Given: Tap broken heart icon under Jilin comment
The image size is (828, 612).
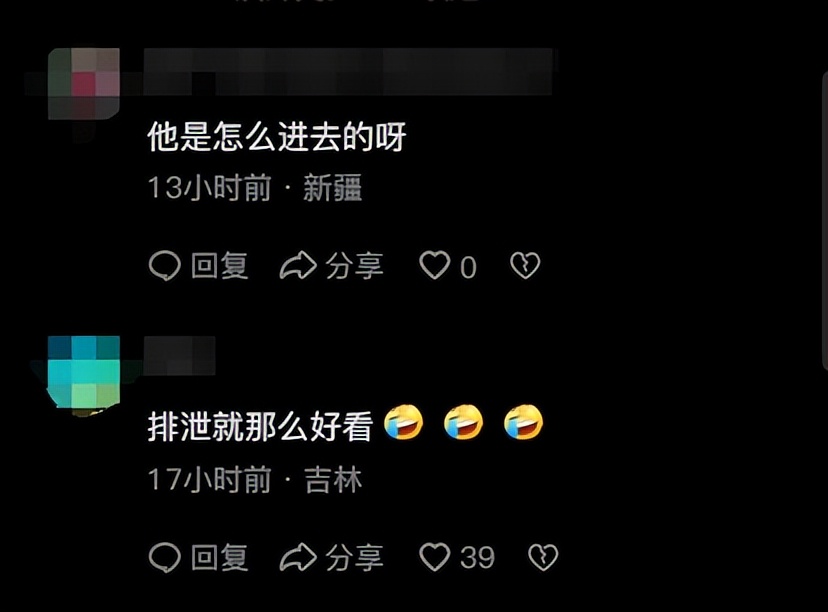Looking at the screenshot, I should tap(543, 558).
